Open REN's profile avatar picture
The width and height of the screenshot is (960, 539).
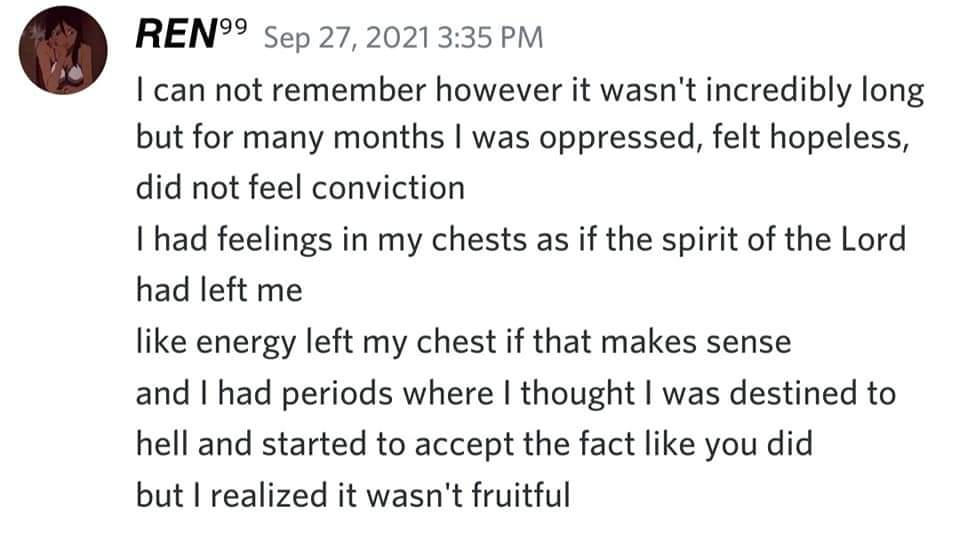63,54
